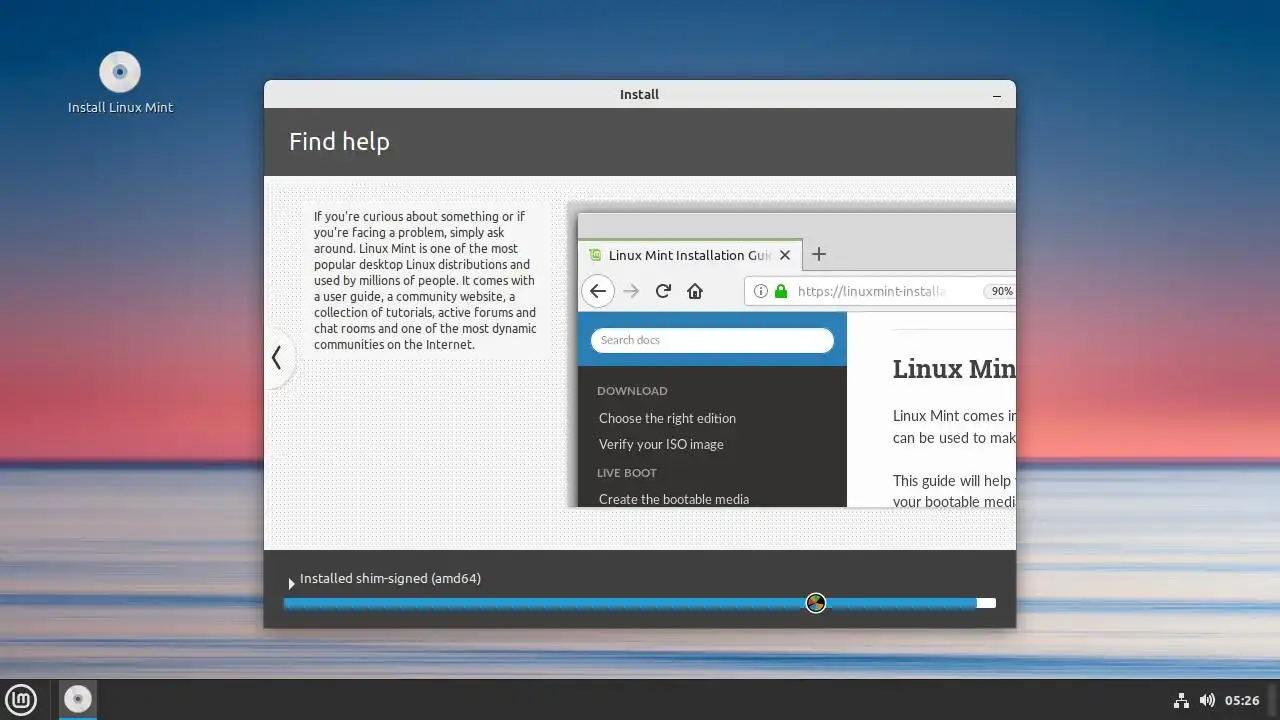Select the installer disc icon in taskbar
Screen dimensions: 1280x720
pos(77,699)
